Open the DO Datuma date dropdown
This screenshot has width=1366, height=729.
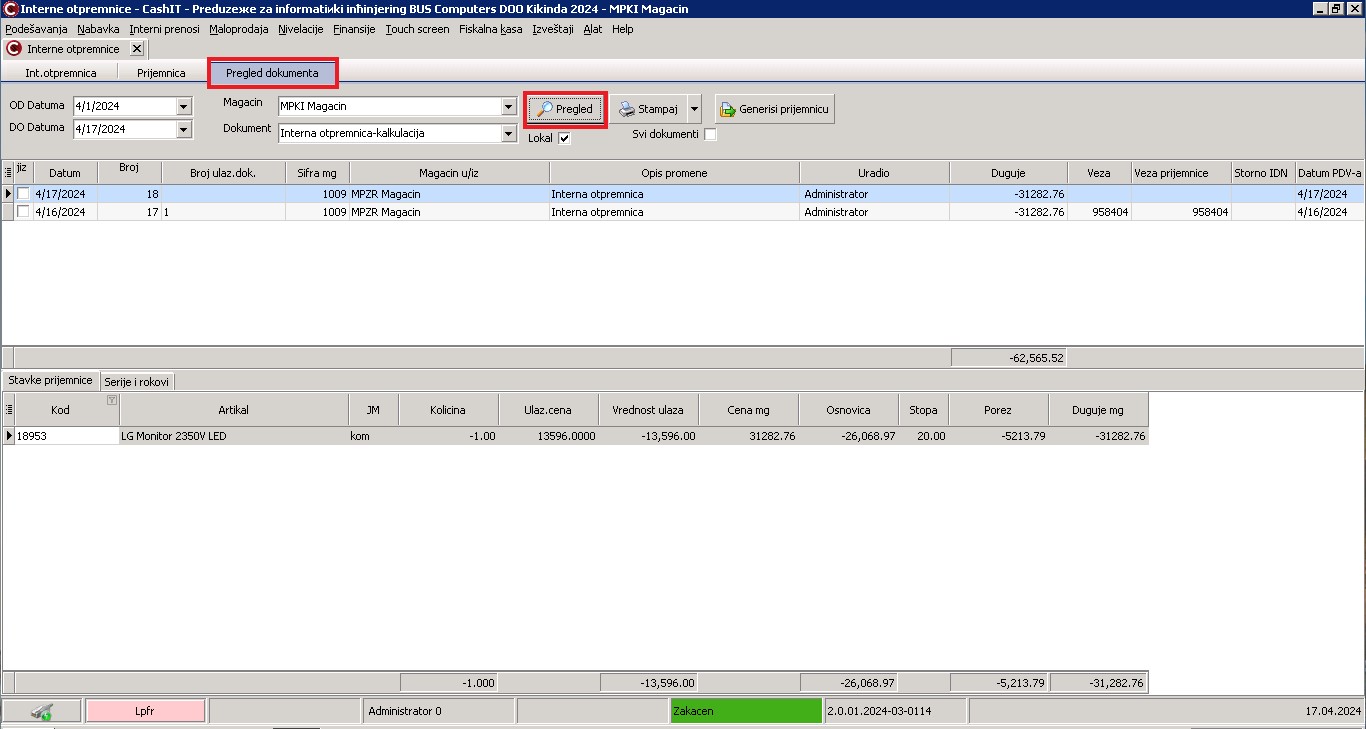pos(183,129)
